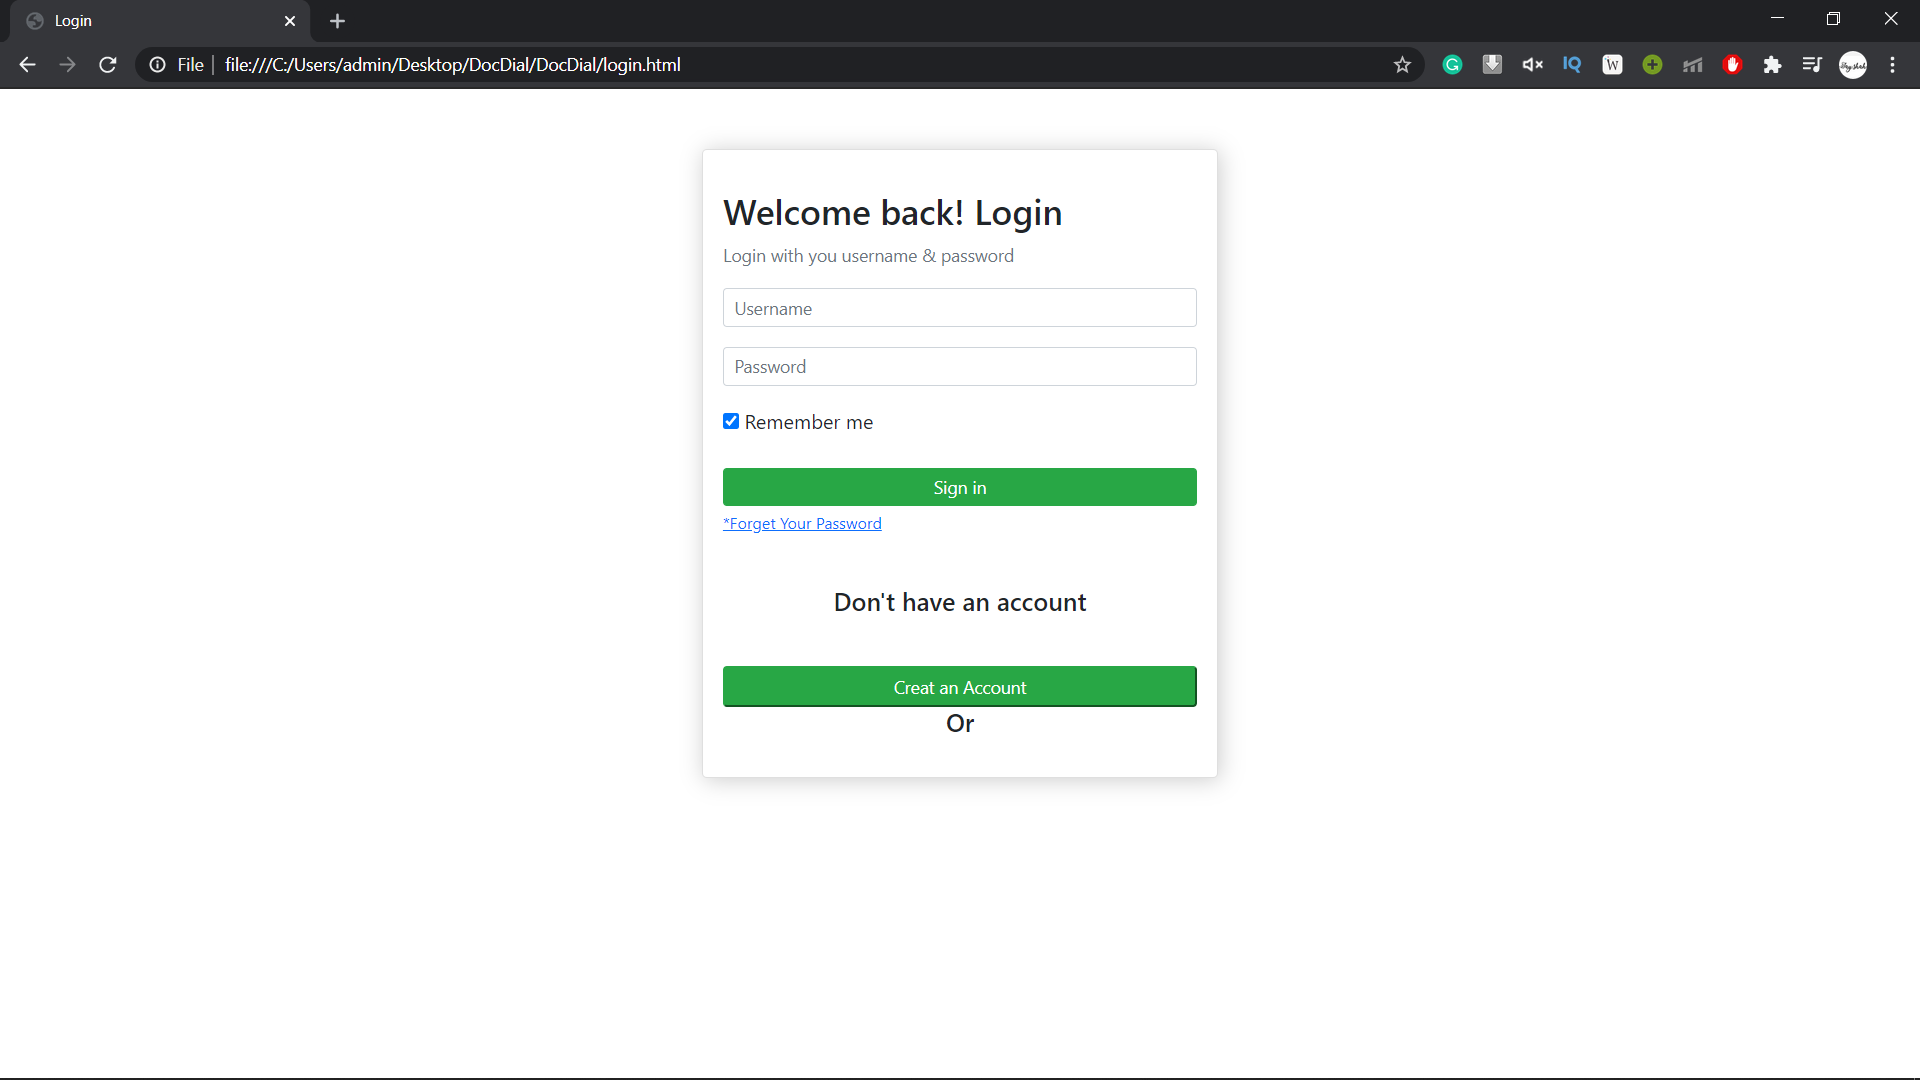The height and width of the screenshot is (1080, 1920).
Task: Click the Forget Your Password link
Action: pos(802,524)
